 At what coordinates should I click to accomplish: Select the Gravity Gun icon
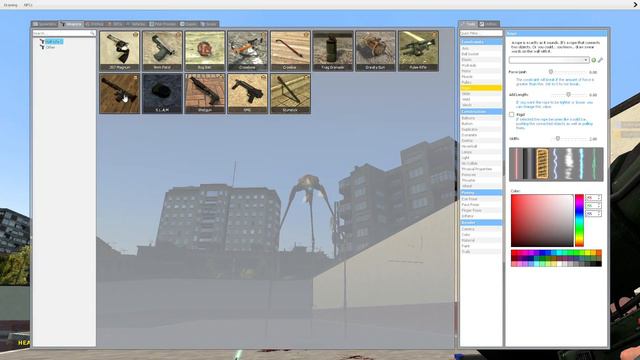(x=376, y=51)
